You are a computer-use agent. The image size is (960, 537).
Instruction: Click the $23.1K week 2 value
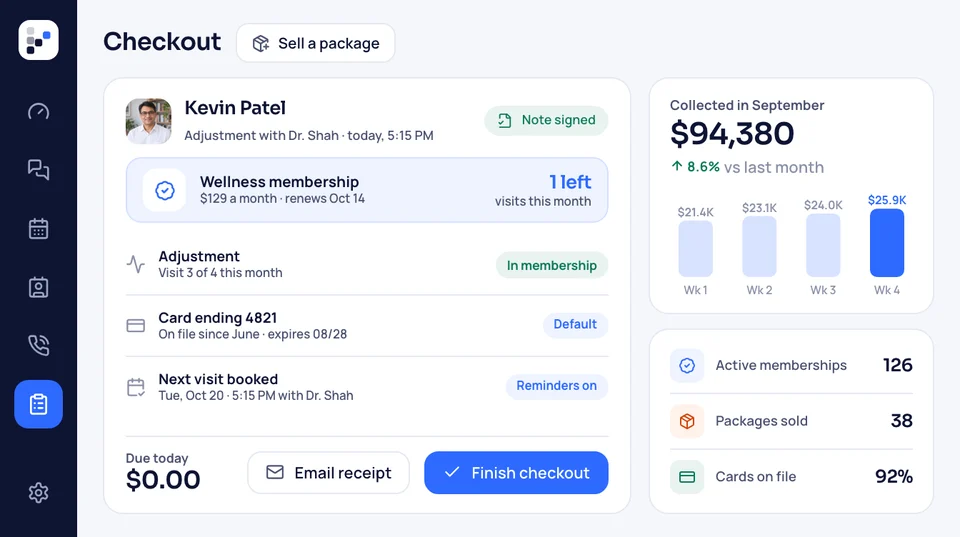click(759, 208)
